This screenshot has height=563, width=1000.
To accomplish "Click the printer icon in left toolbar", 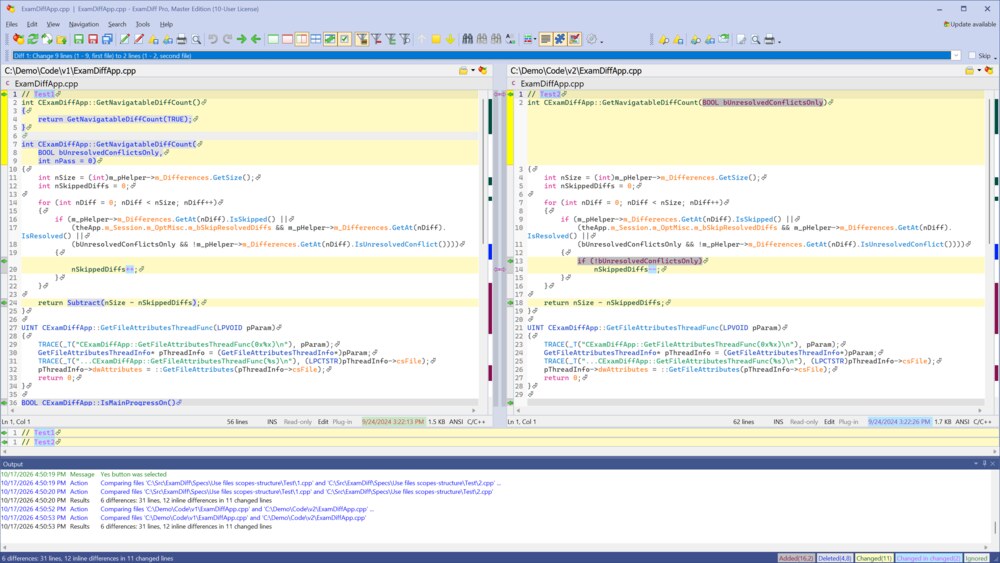I will 182,40.
